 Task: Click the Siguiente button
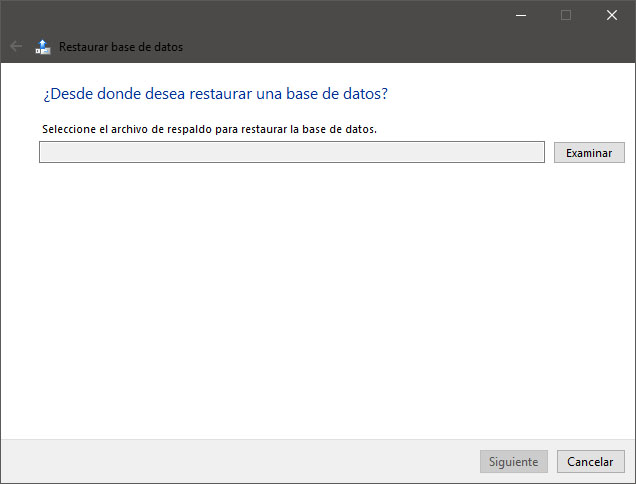[514, 461]
